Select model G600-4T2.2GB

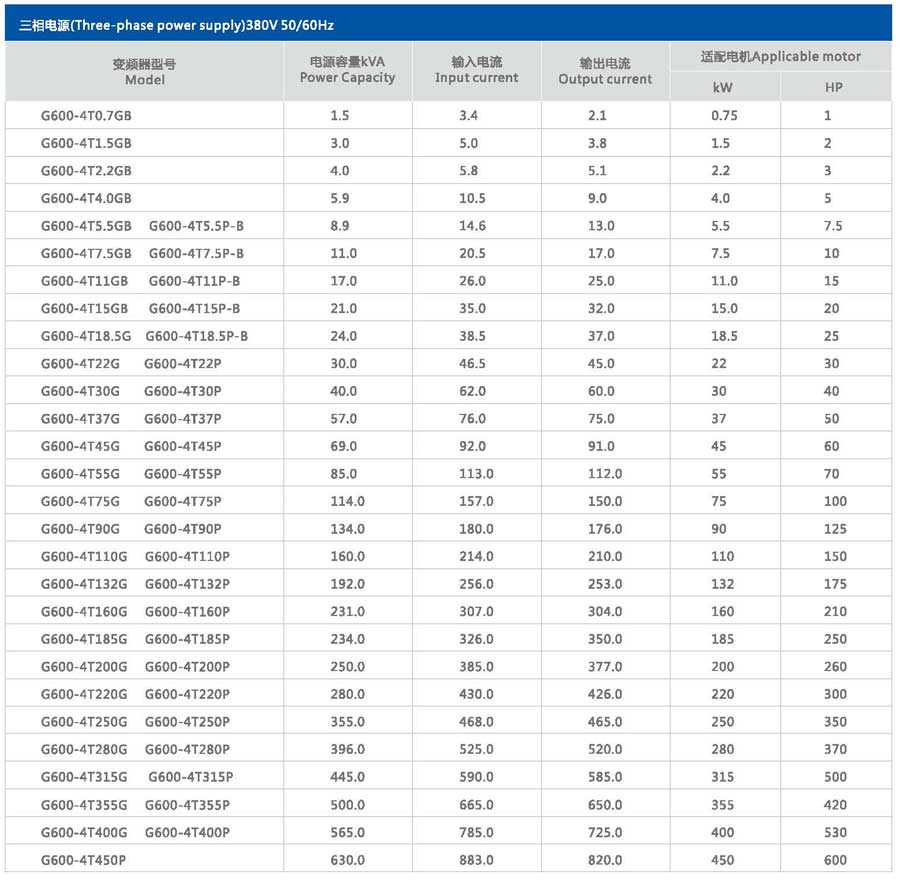point(86,170)
